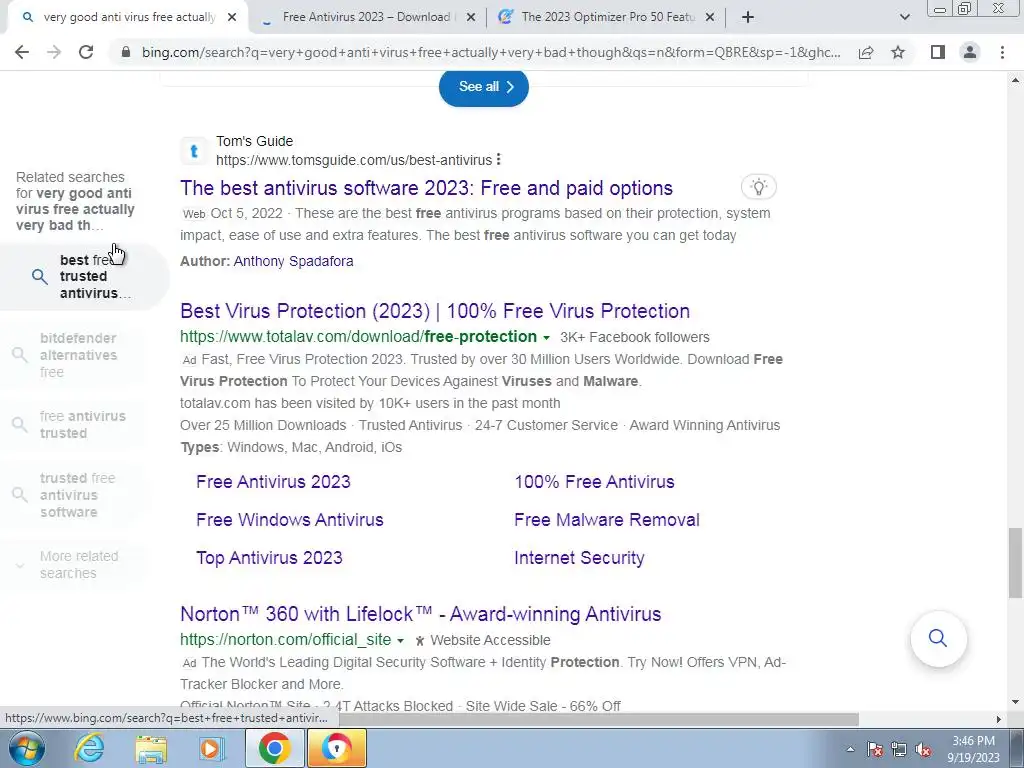Image resolution: width=1024 pixels, height=768 pixels.
Task: Open the Free Antivirus 2023 sitelink
Action: pyautogui.click(x=273, y=482)
